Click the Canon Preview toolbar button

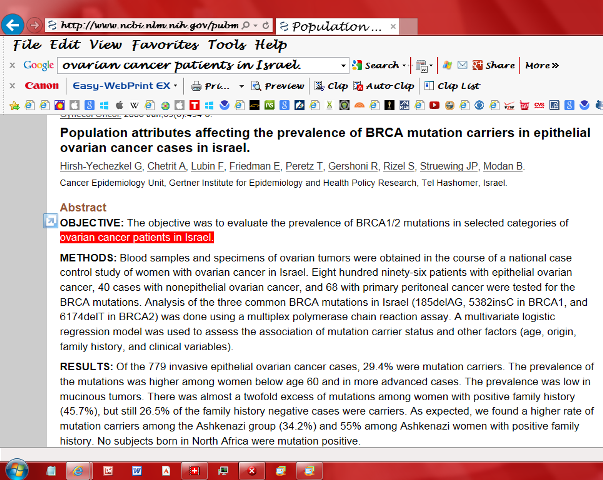pos(278,86)
